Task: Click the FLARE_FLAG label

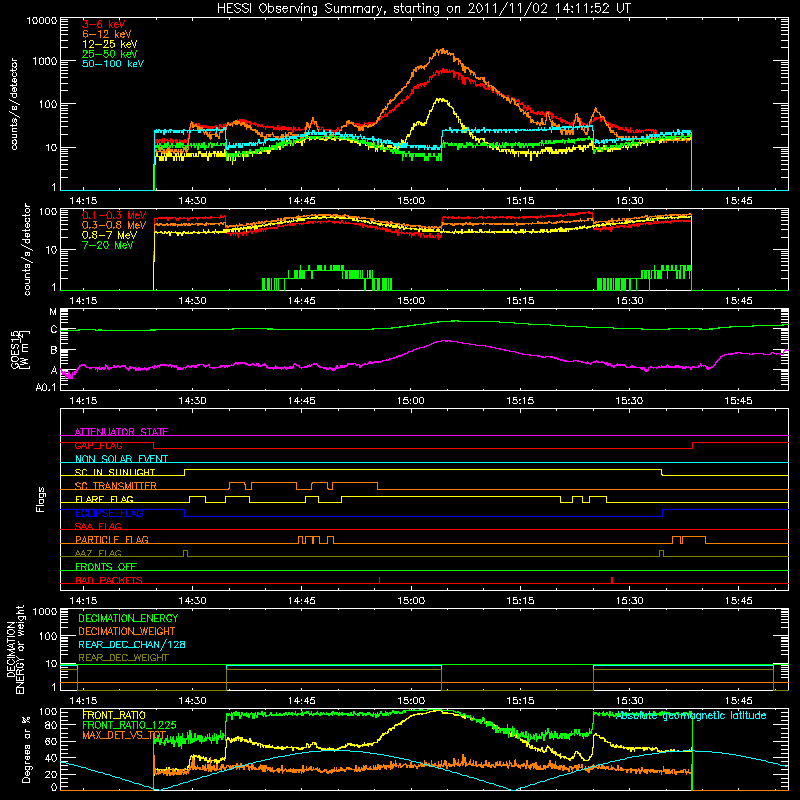Action: click(x=104, y=499)
